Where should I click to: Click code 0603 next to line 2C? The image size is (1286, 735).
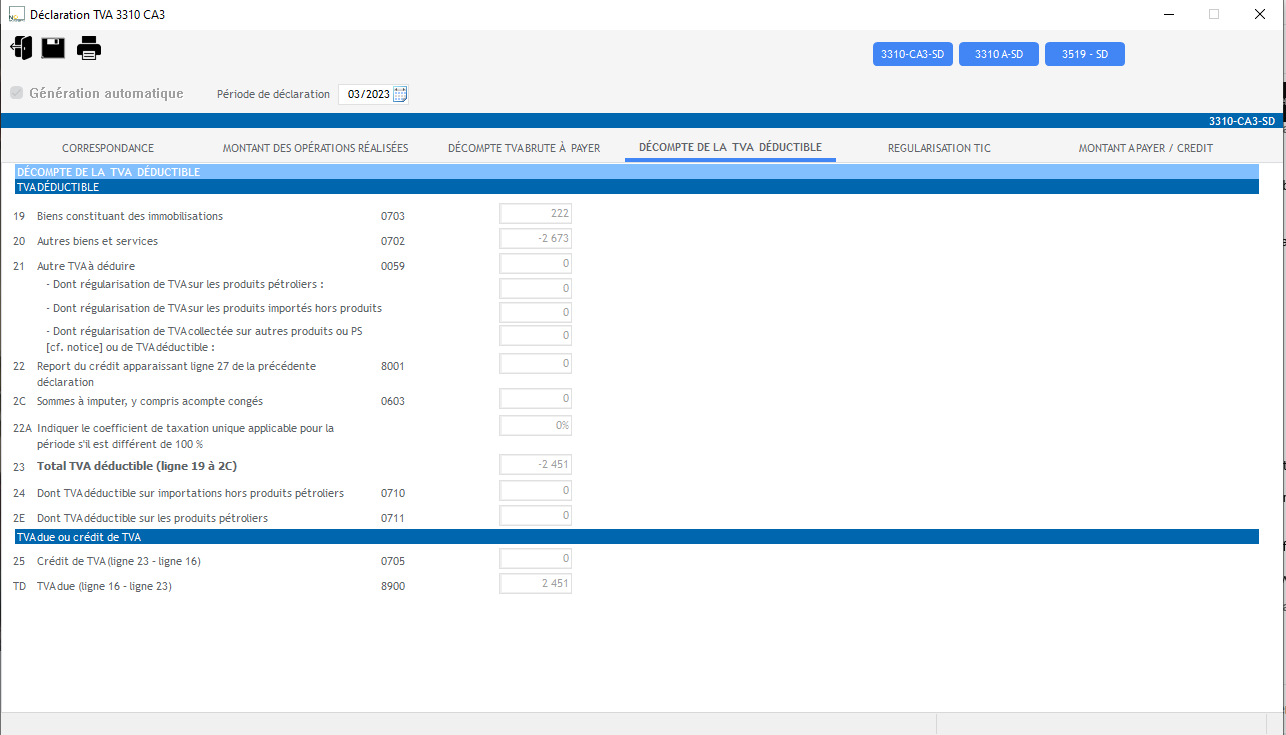tap(393, 401)
